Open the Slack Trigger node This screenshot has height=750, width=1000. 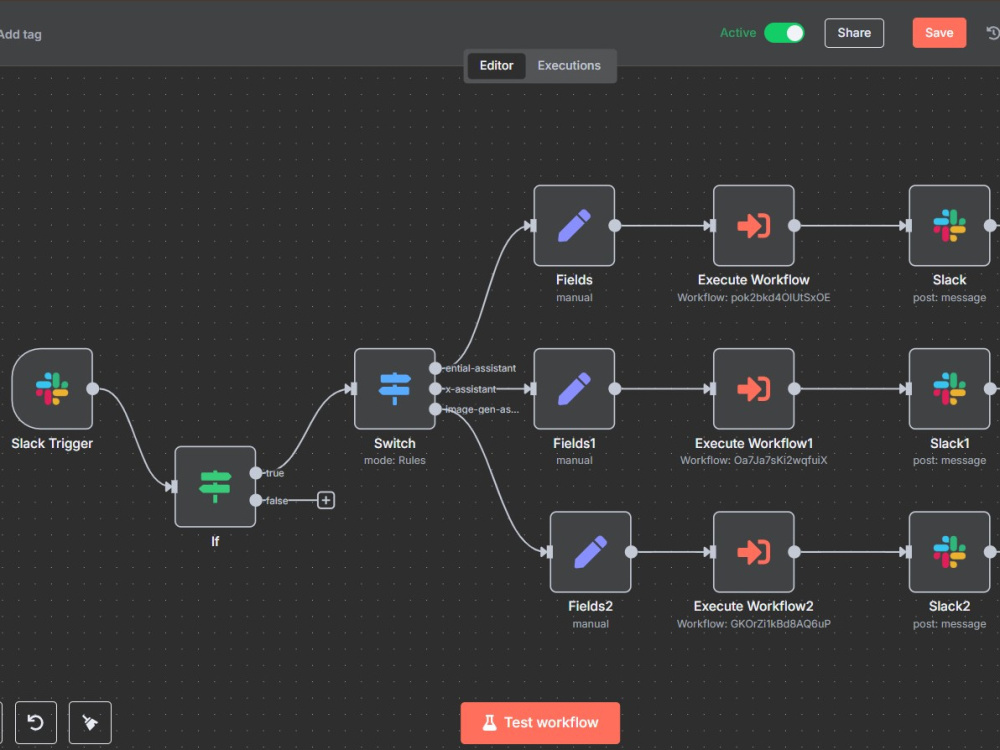click(x=52, y=388)
